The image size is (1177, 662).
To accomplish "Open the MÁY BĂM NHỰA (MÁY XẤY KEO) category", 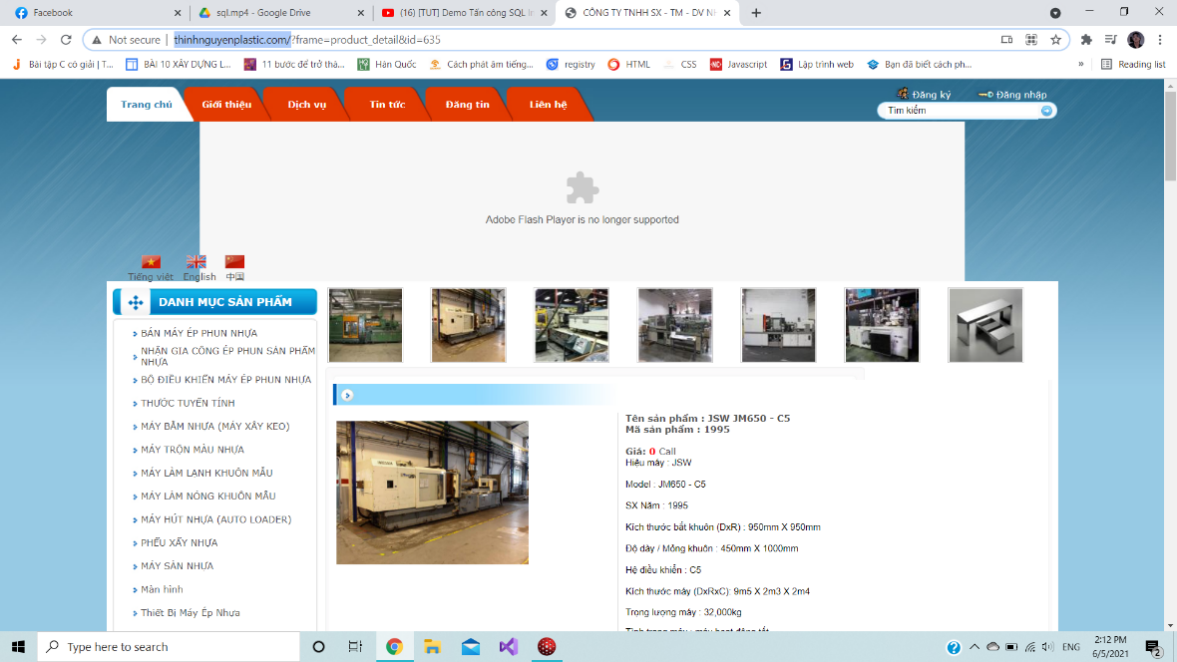I will click(215, 426).
